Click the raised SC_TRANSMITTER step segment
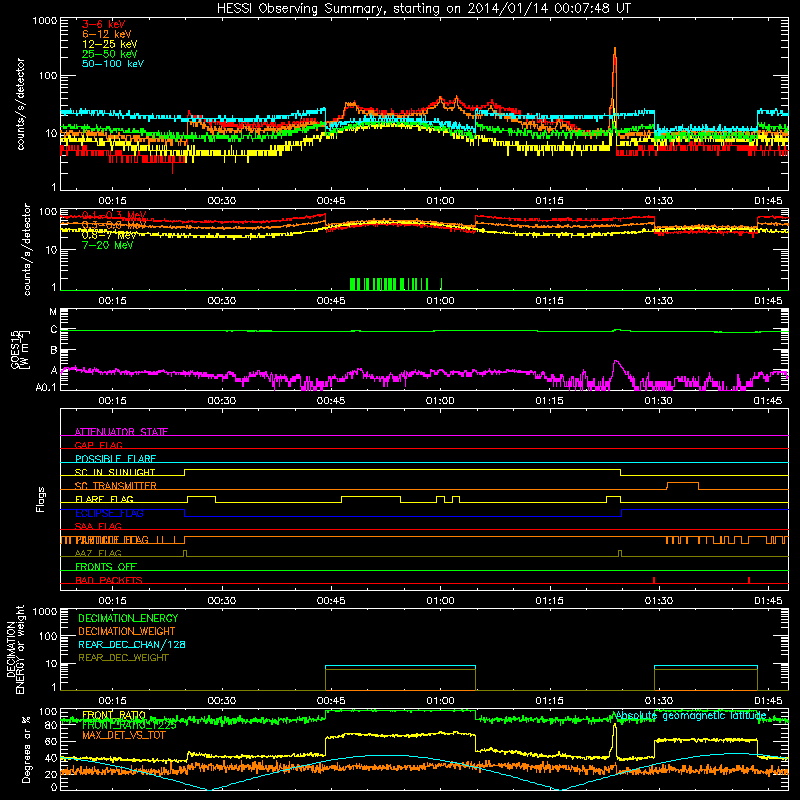 [x=683, y=483]
